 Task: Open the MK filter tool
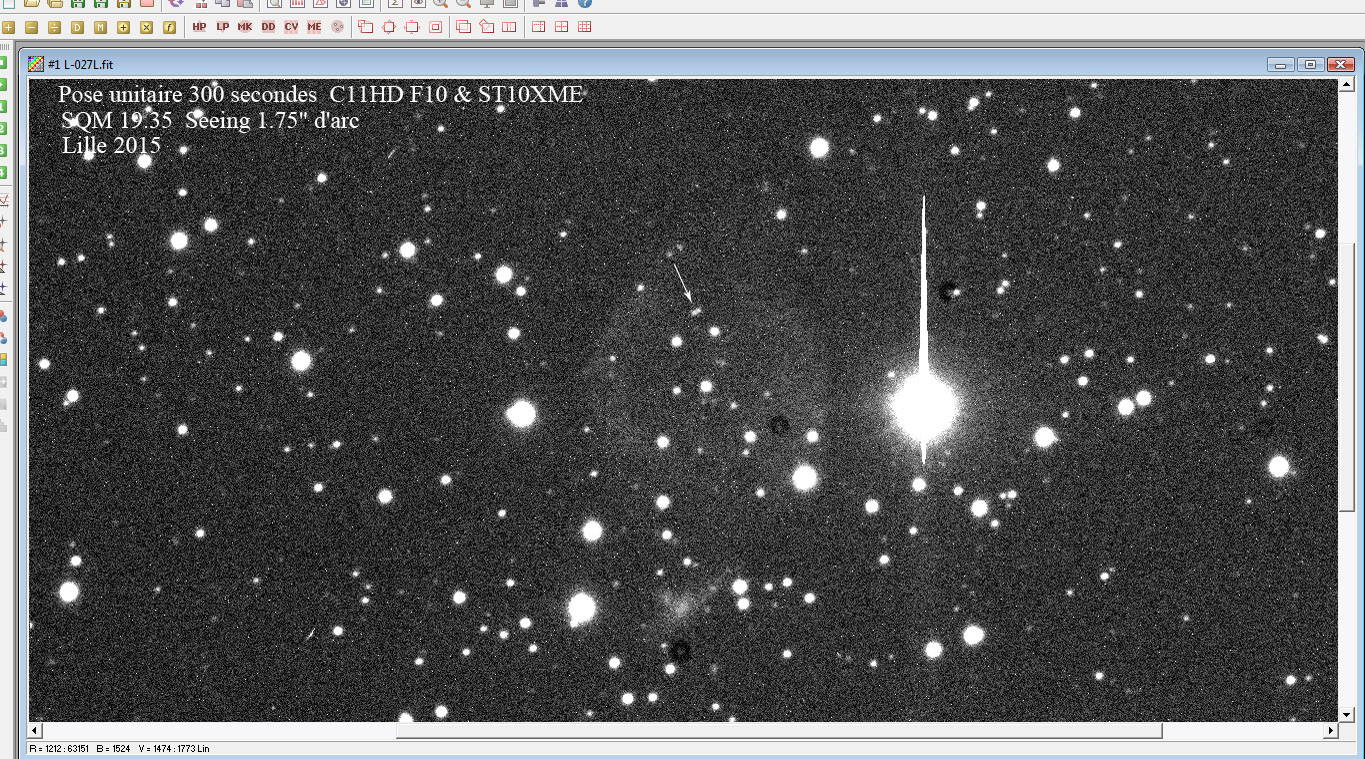click(245, 27)
